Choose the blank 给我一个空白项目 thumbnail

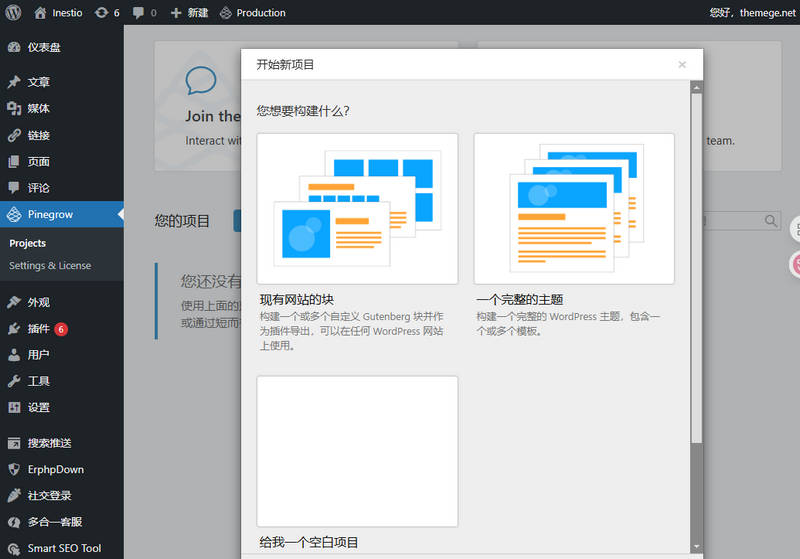point(357,451)
